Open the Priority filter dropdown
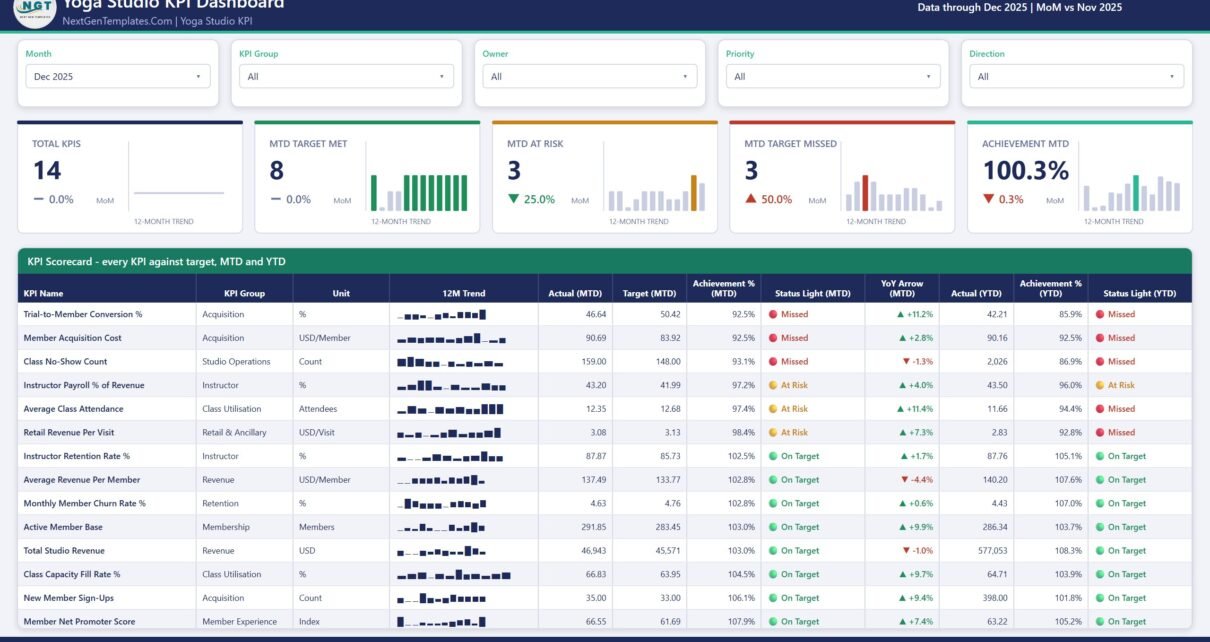This screenshot has height=642, width=1210. pos(833,76)
